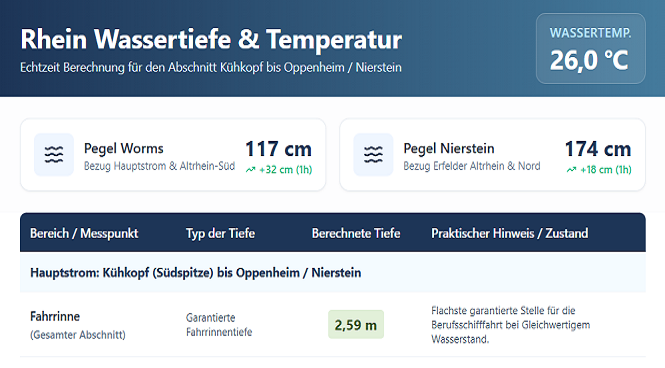Click the Bereich / Messpunkt column header
The width and height of the screenshot is (665, 368).
click(x=84, y=233)
